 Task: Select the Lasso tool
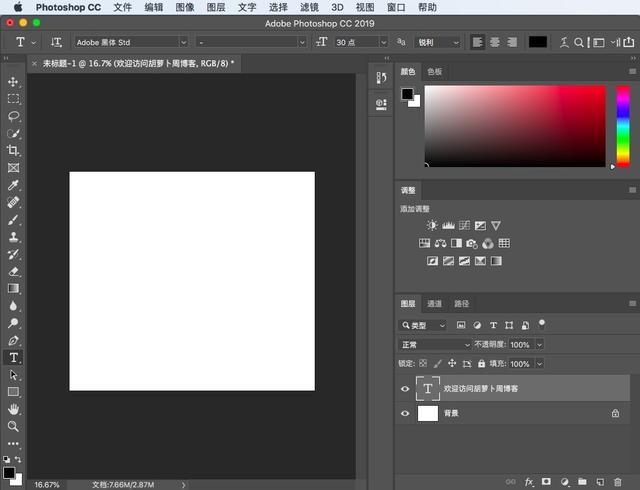(13, 116)
